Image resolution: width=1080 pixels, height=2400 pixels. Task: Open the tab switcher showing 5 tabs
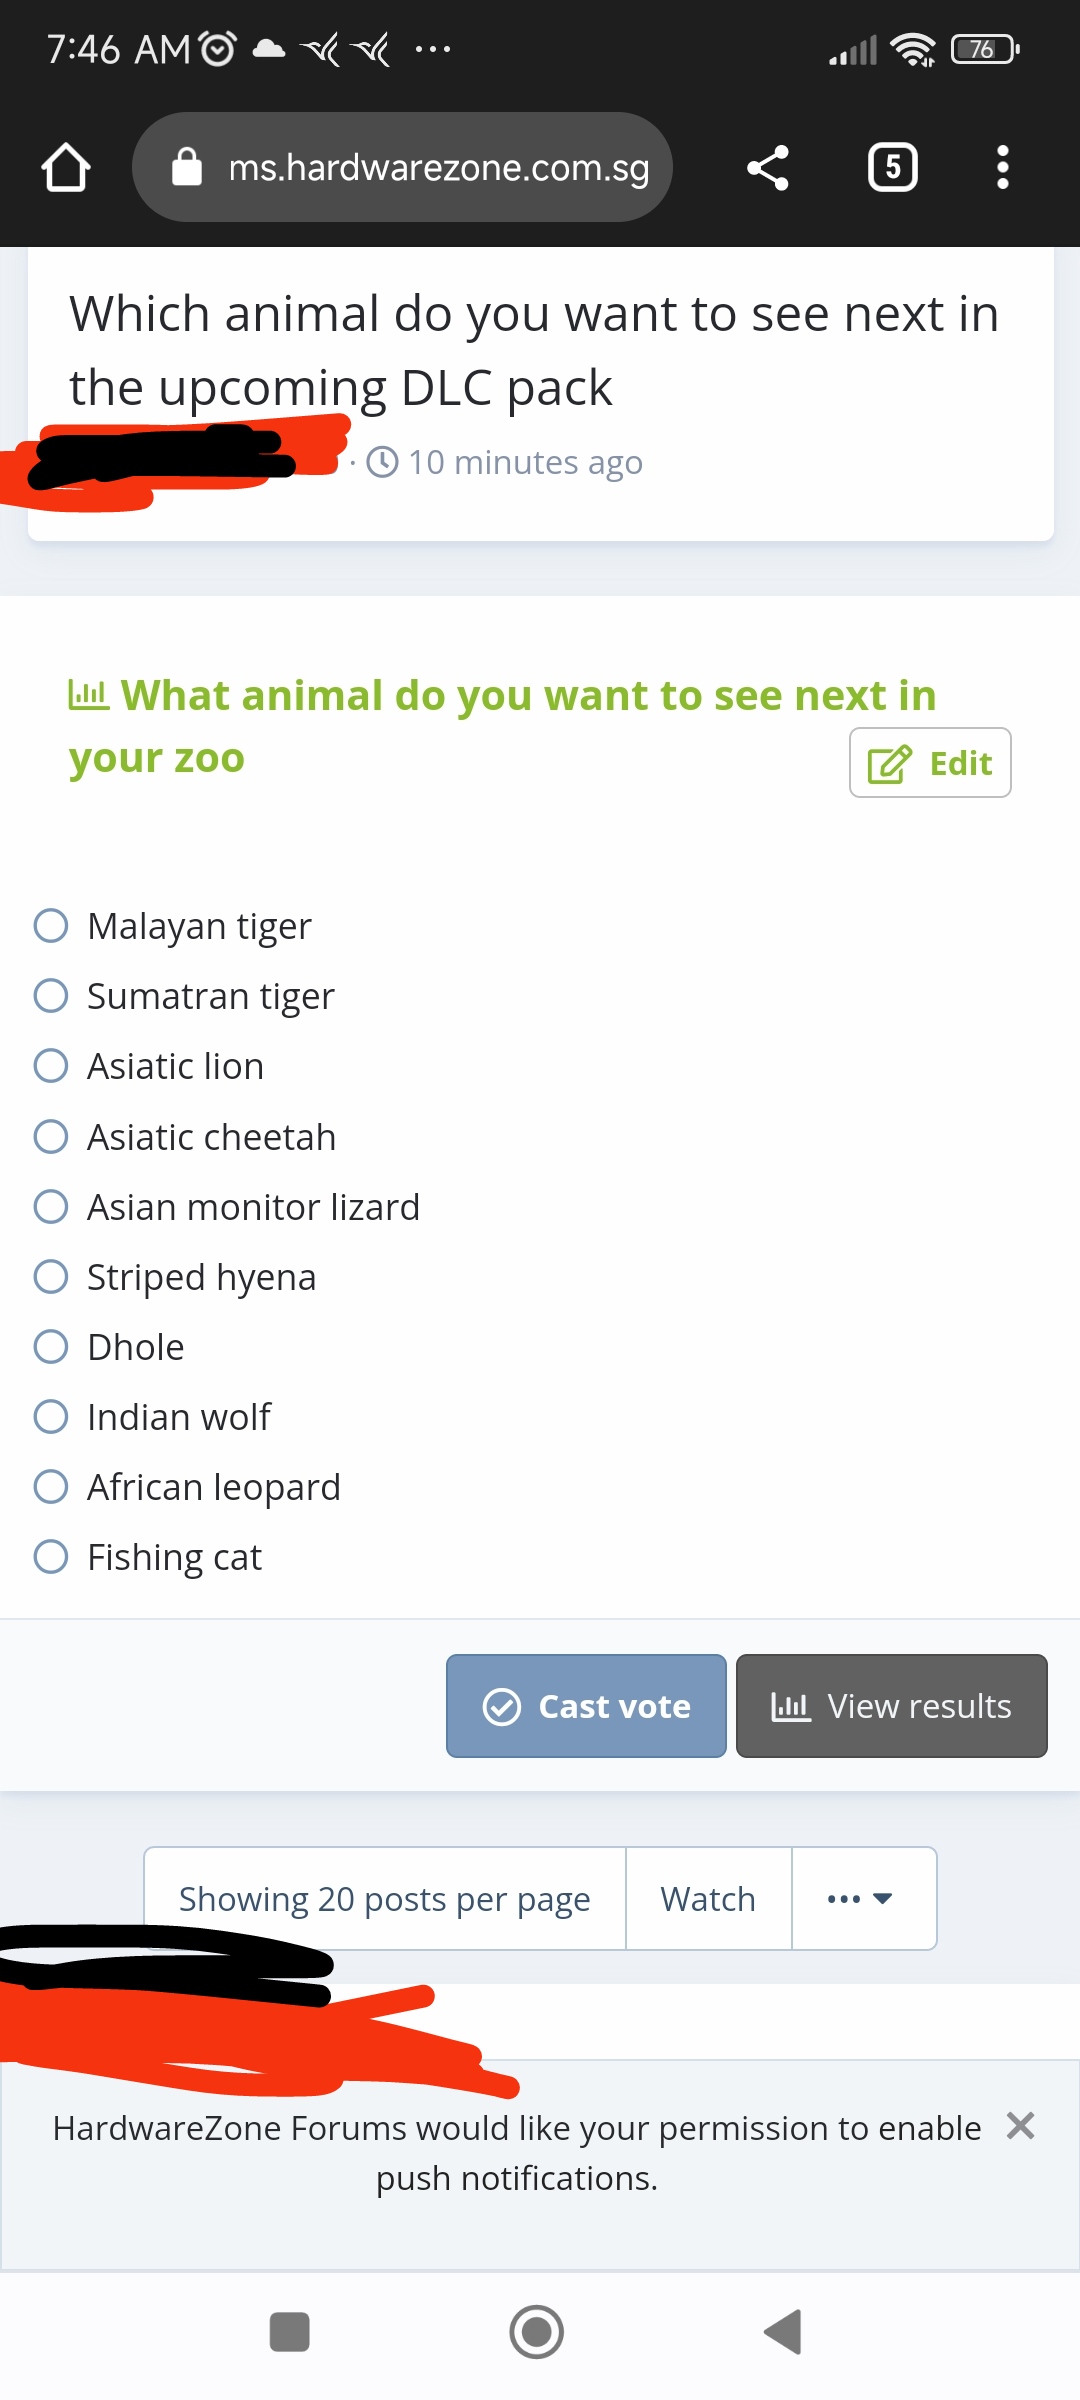[x=892, y=167]
